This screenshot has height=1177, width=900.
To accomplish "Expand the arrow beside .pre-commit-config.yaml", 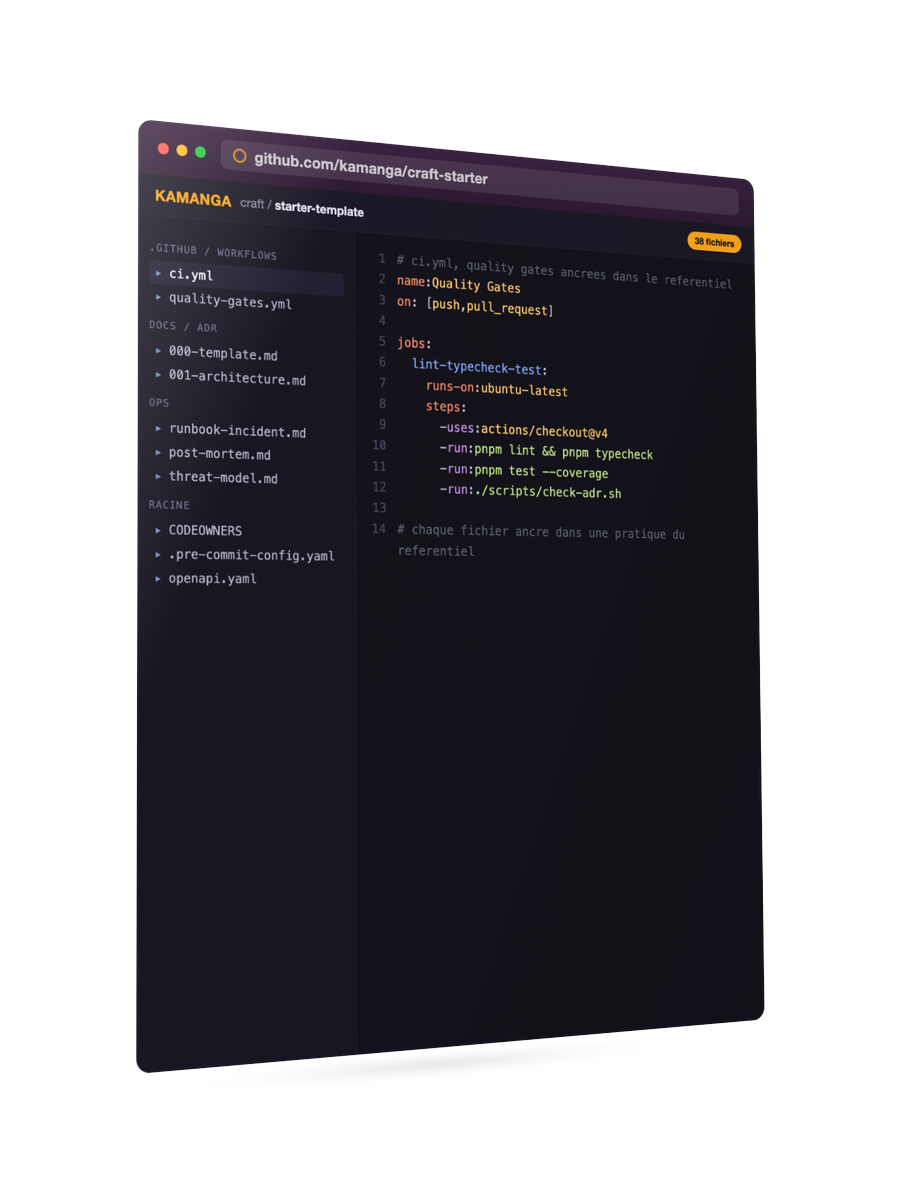I will (x=158, y=554).
